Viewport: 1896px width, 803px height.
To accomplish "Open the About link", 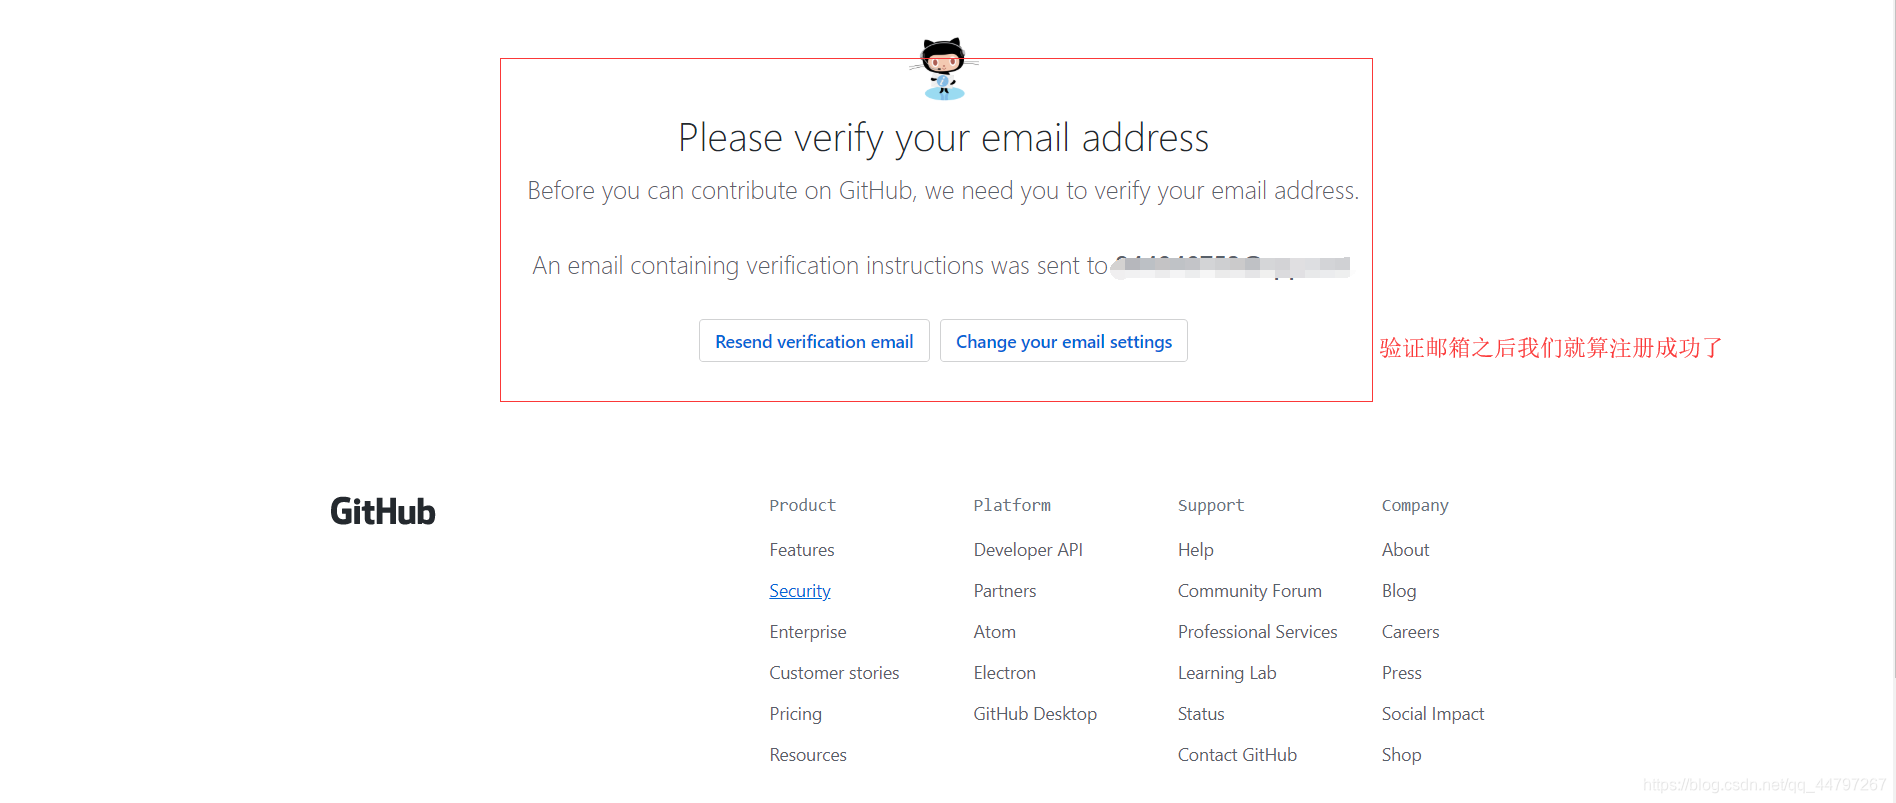I will tap(1405, 550).
